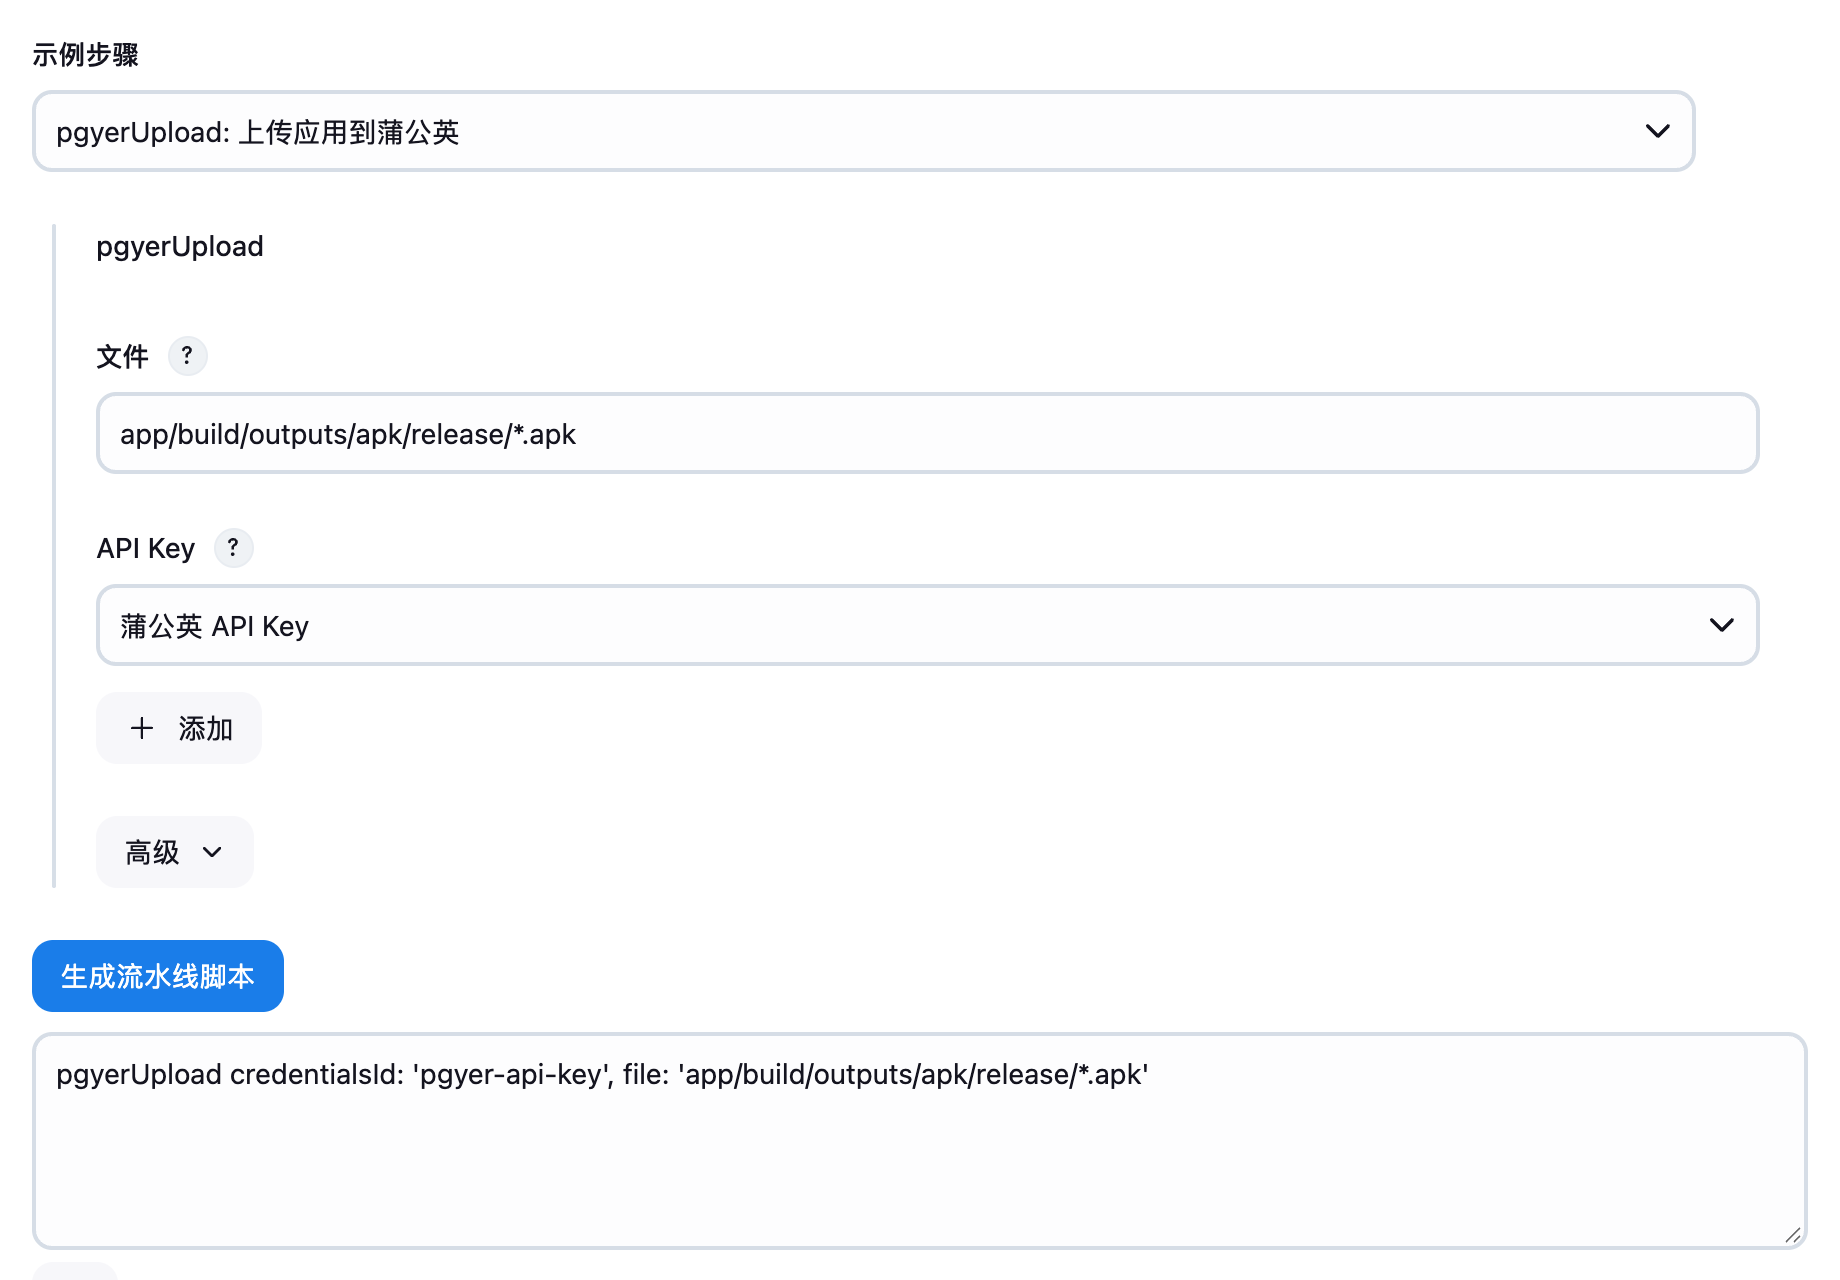The width and height of the screenshot is (1840, 1280).
Task: Click the 添加 add credentials button
Action: (179, 728)
